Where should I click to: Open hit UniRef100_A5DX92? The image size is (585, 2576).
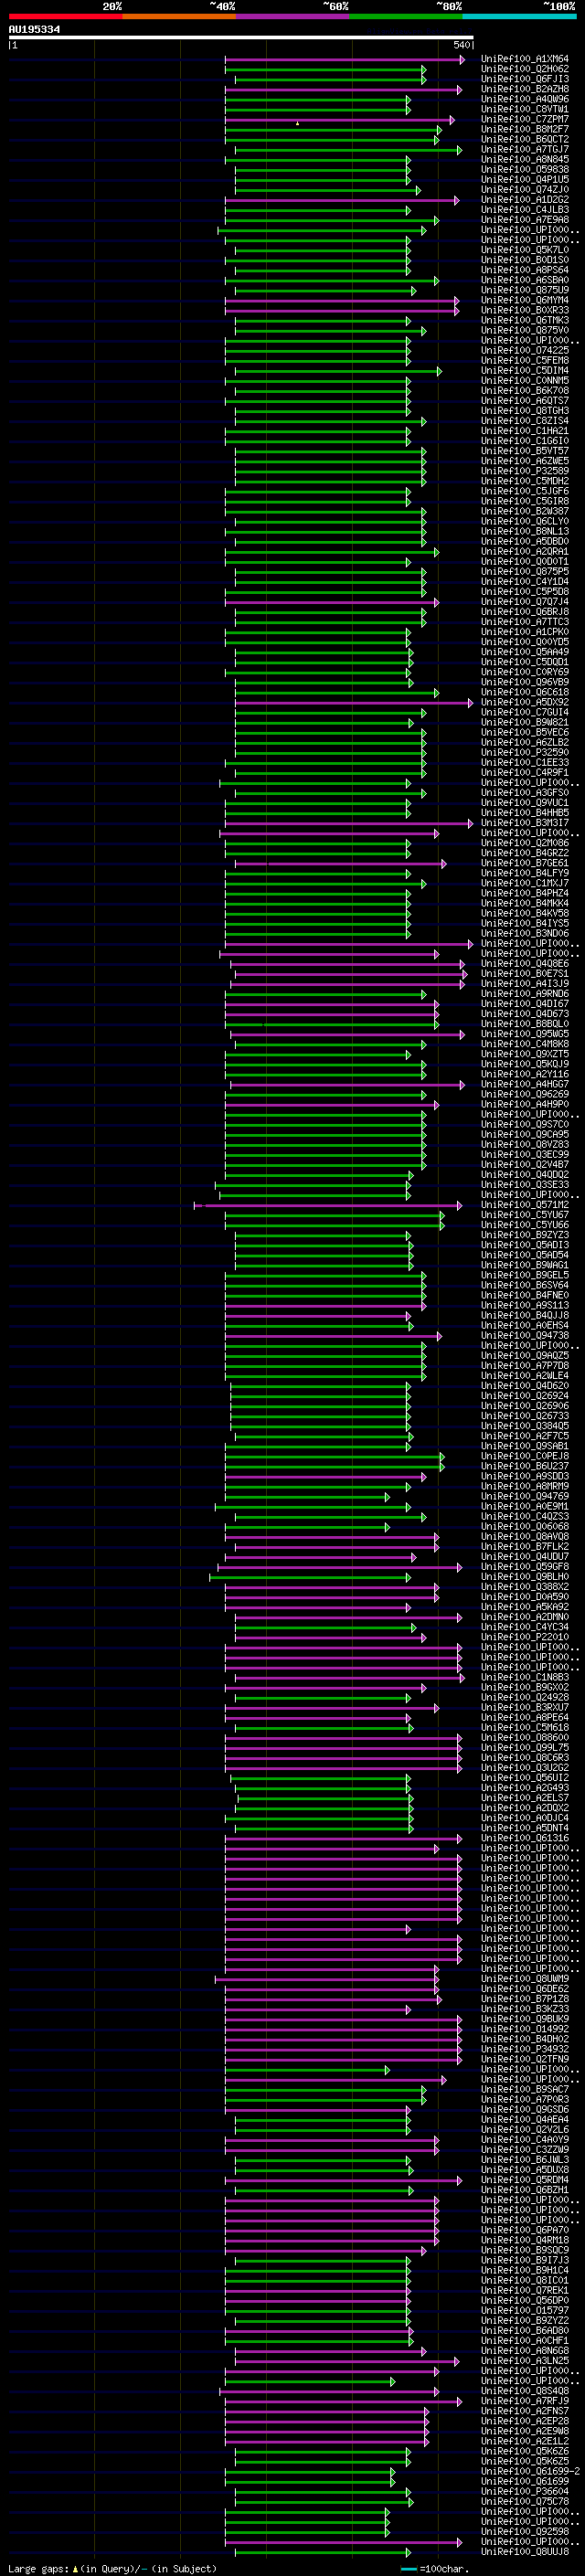coord(525,702)
